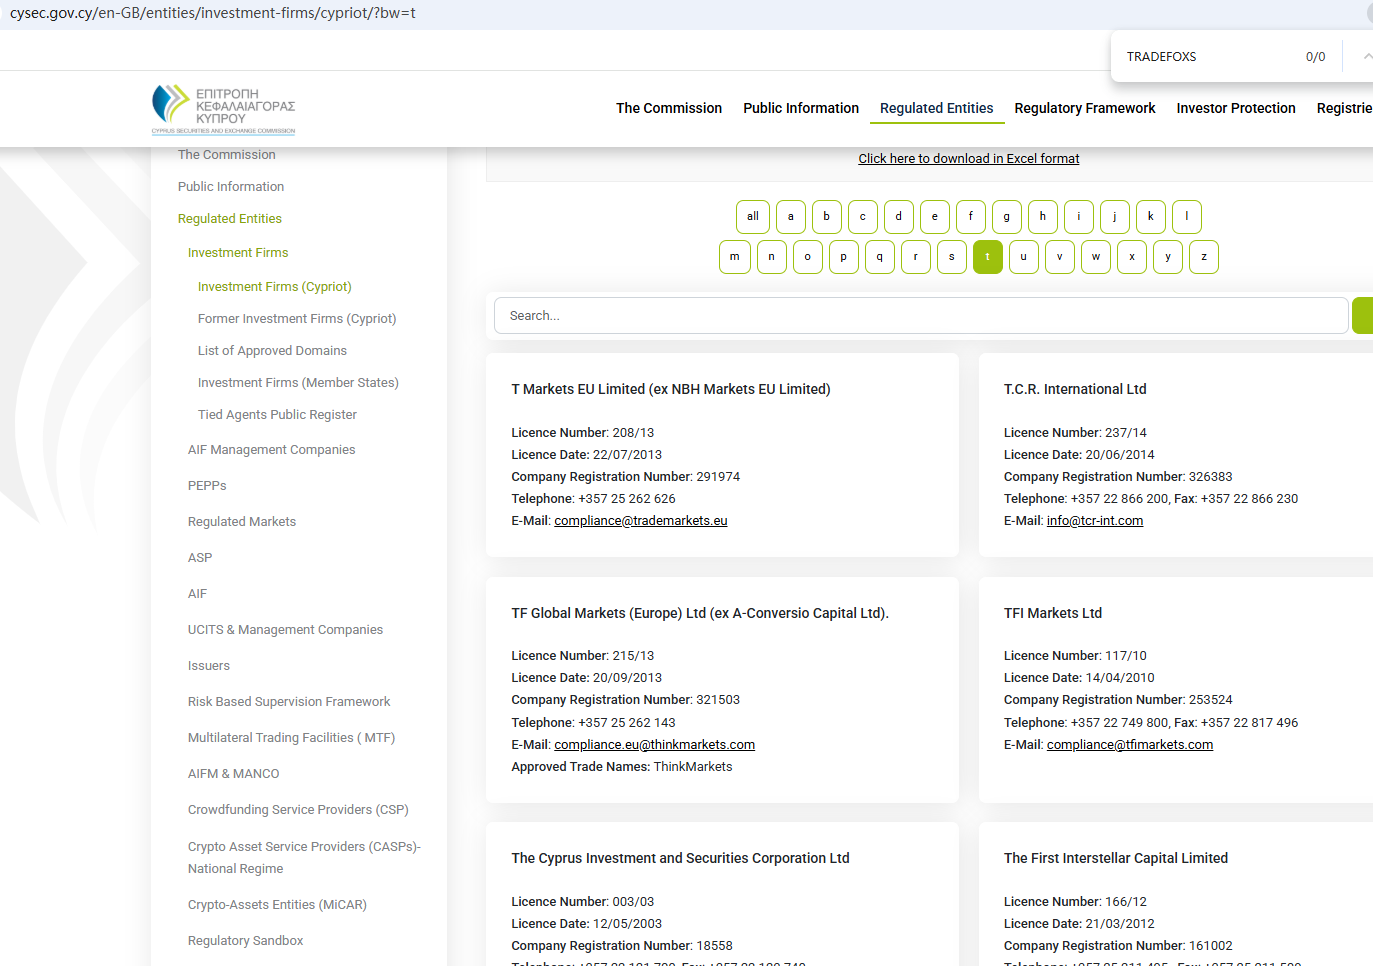1373x966 pixels.
Task: Open The Commission top menu
Action: (x=668, y=108)
